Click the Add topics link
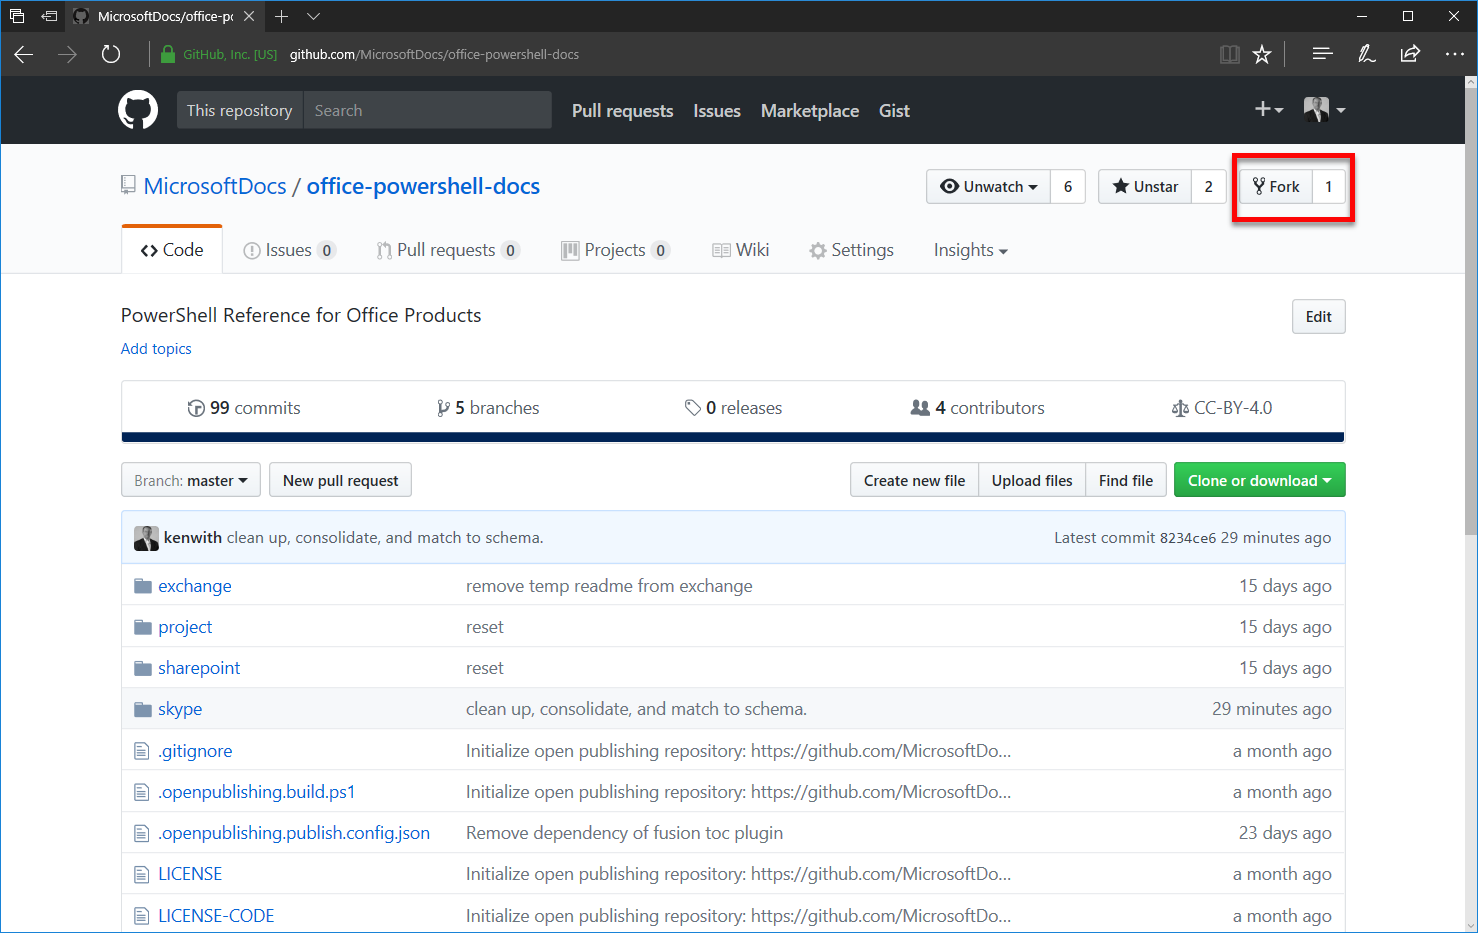 pos(156,349)
